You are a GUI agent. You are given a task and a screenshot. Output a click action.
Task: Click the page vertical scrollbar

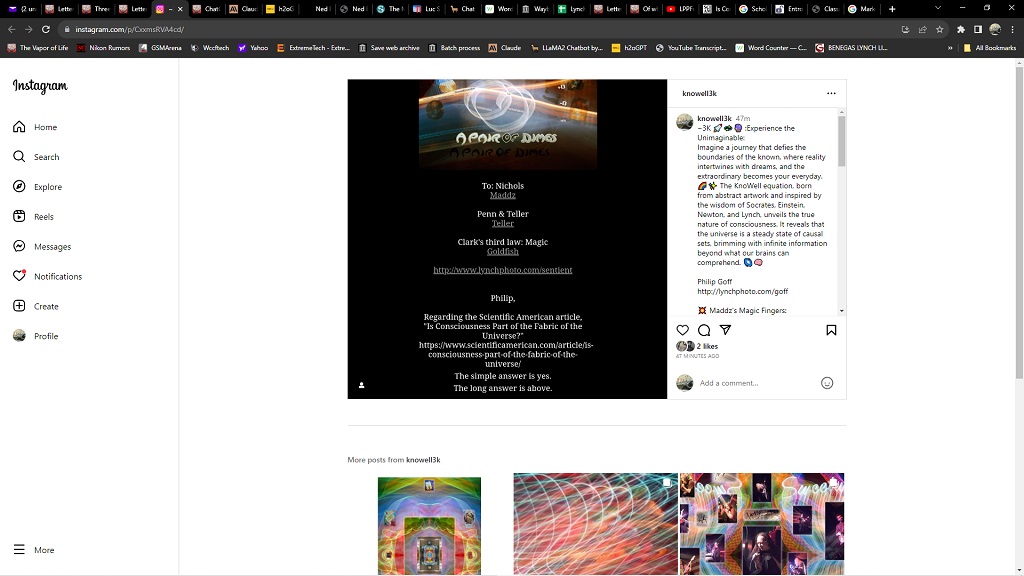point(1019,222)
